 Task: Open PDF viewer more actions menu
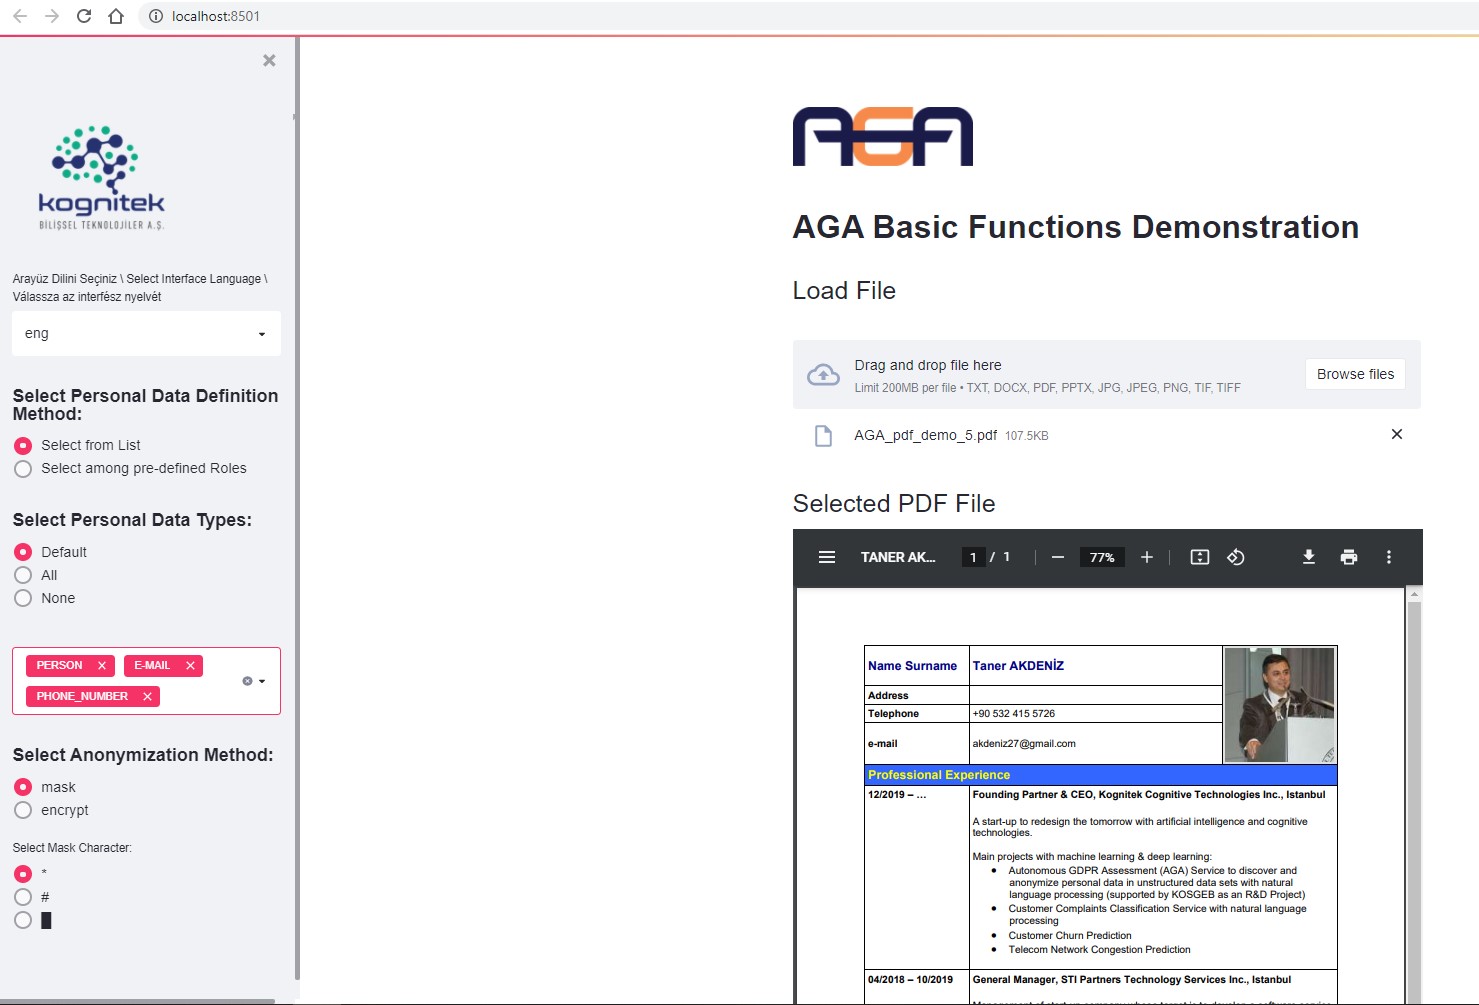1388,557
